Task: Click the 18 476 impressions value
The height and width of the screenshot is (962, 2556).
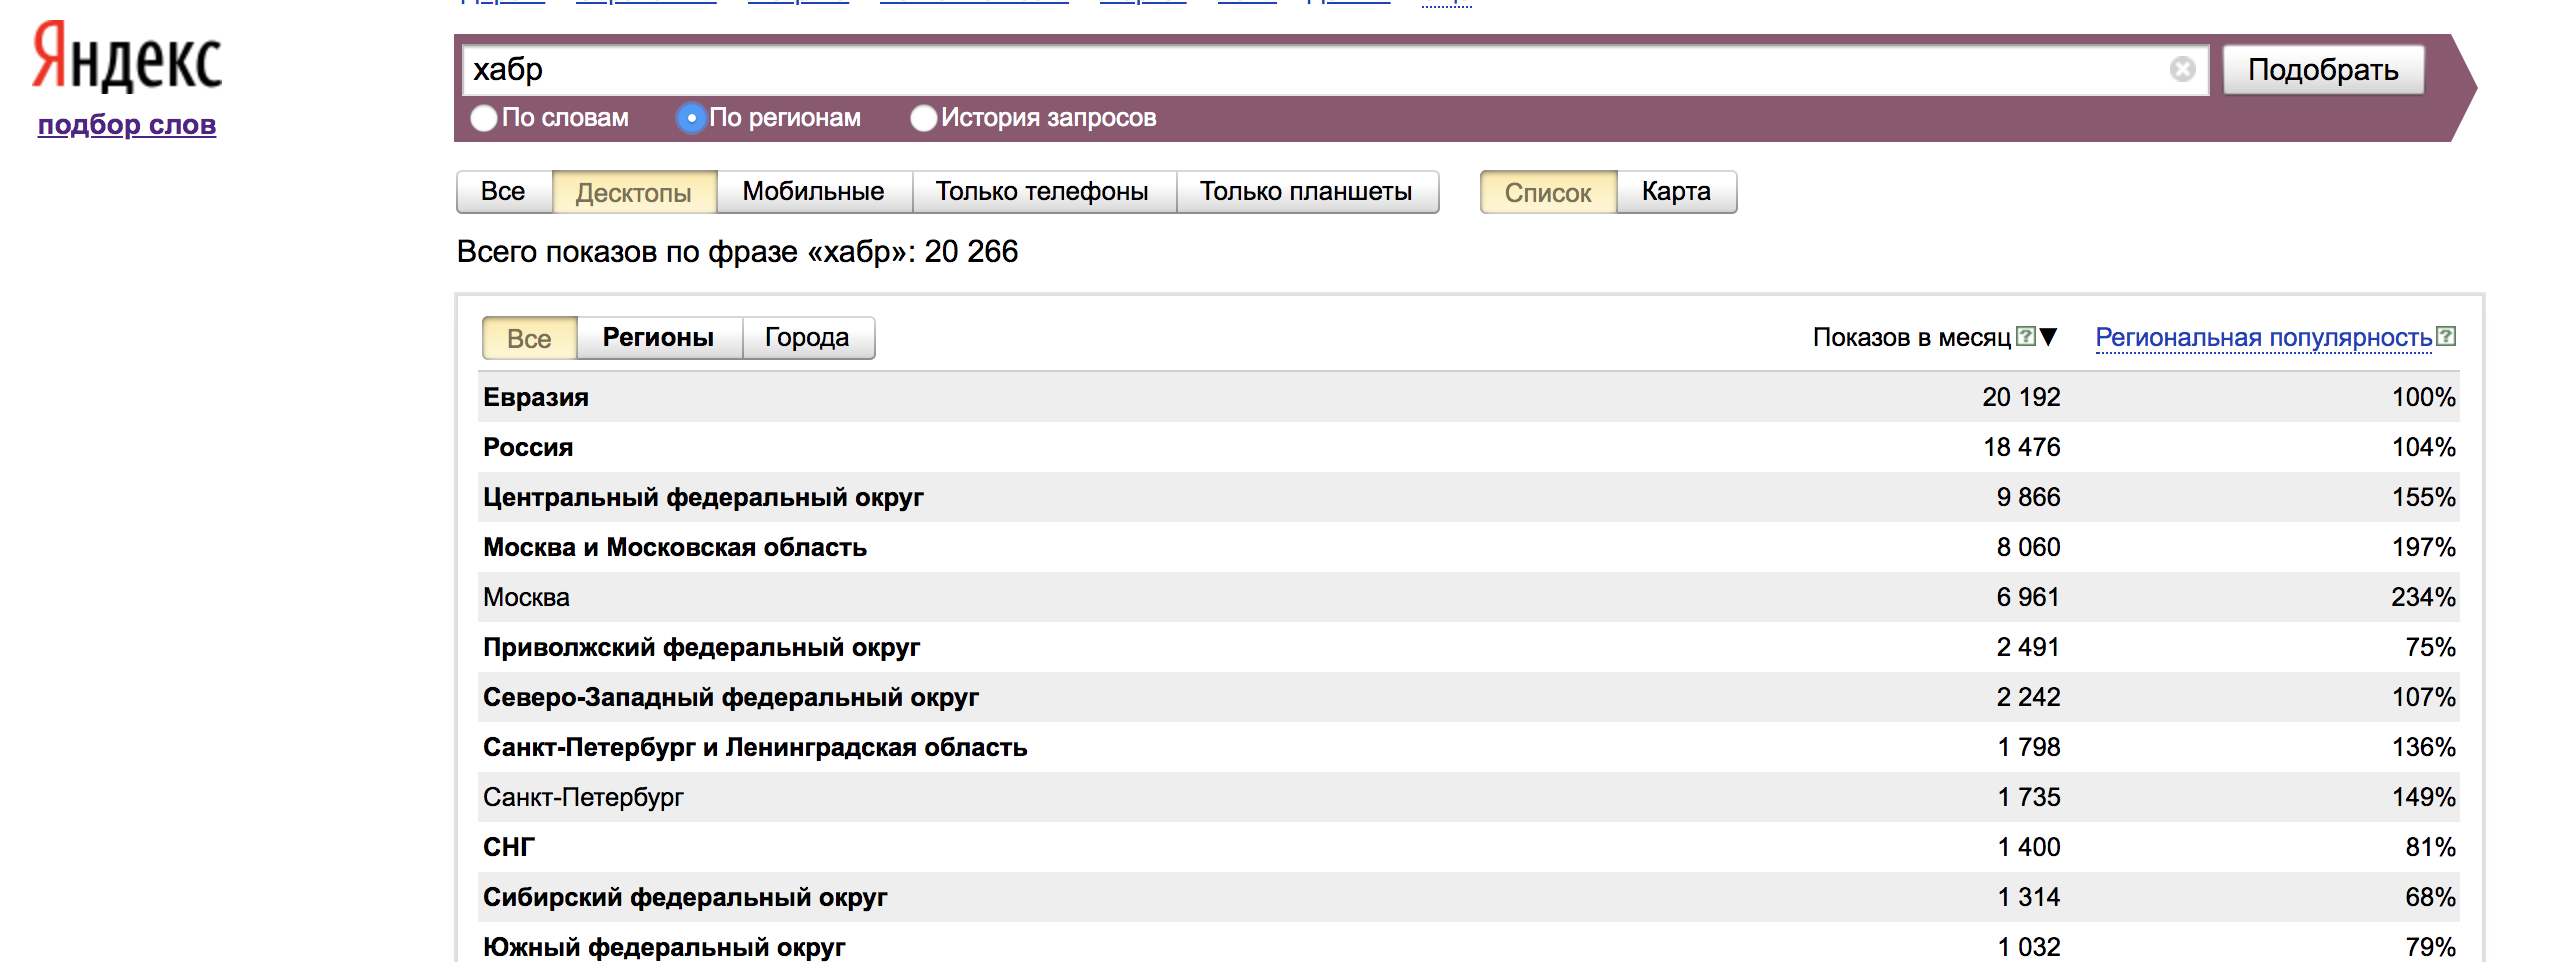Action: tap(2021, 447)
